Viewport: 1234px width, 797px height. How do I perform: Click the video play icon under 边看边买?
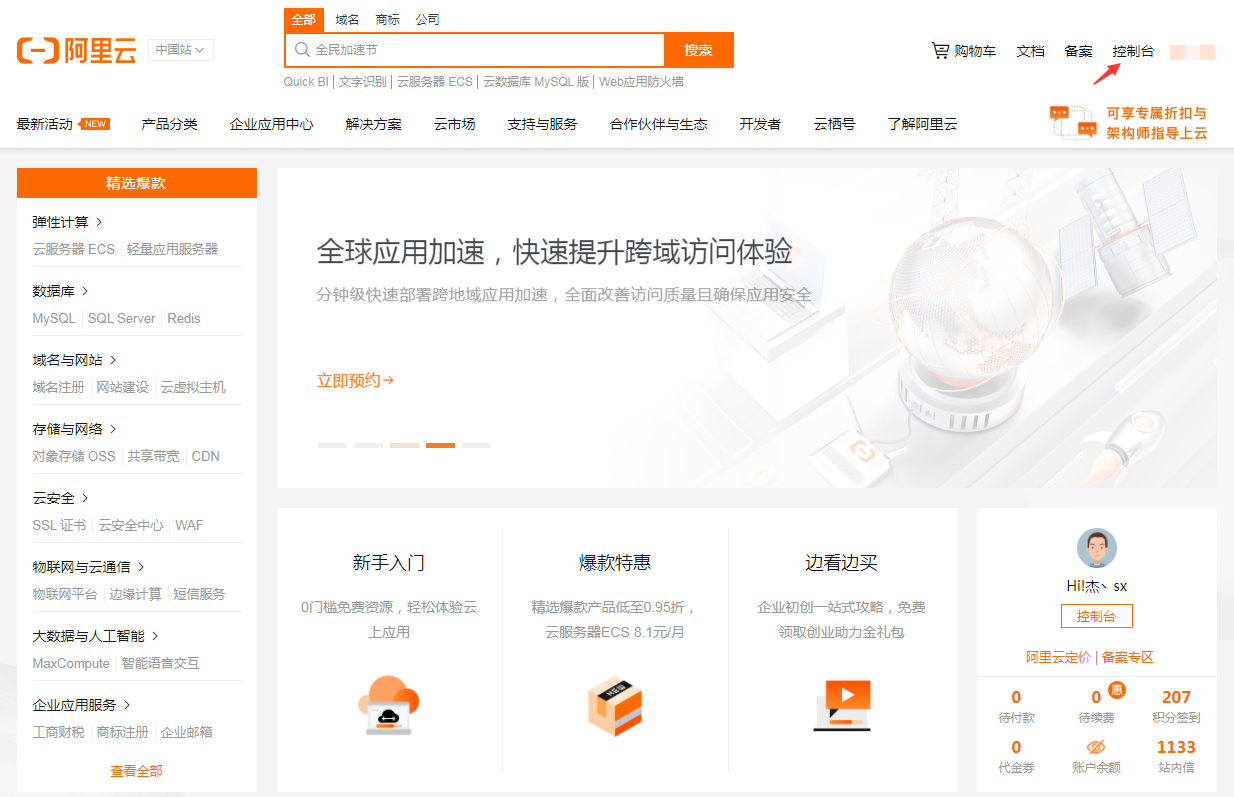[842, 706]
